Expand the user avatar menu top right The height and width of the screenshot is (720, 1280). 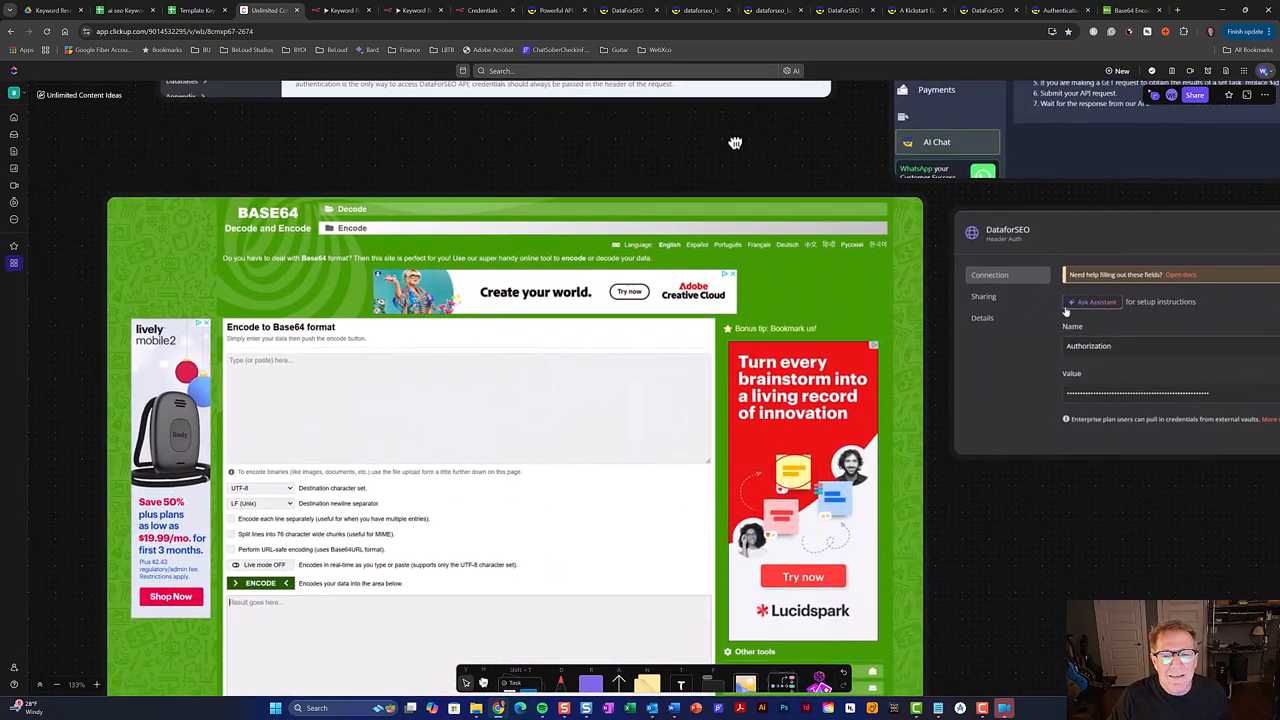pyautogui.click(x=1264, y=71)
